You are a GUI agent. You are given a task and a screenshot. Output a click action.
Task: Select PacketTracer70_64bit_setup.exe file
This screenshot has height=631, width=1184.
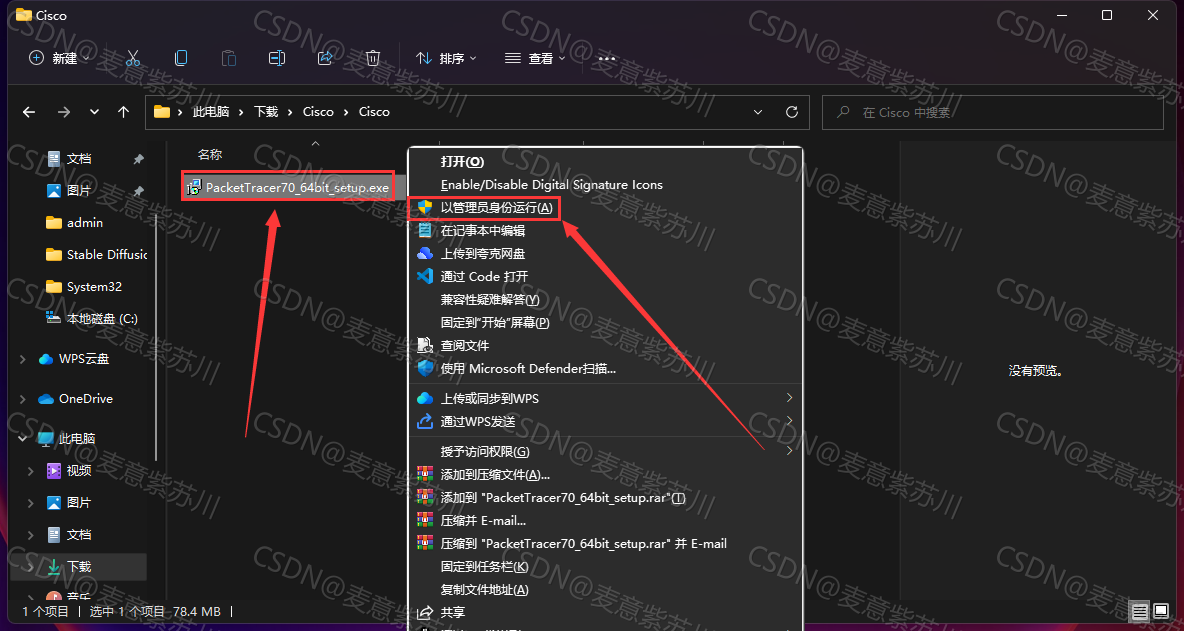point(288,186)
